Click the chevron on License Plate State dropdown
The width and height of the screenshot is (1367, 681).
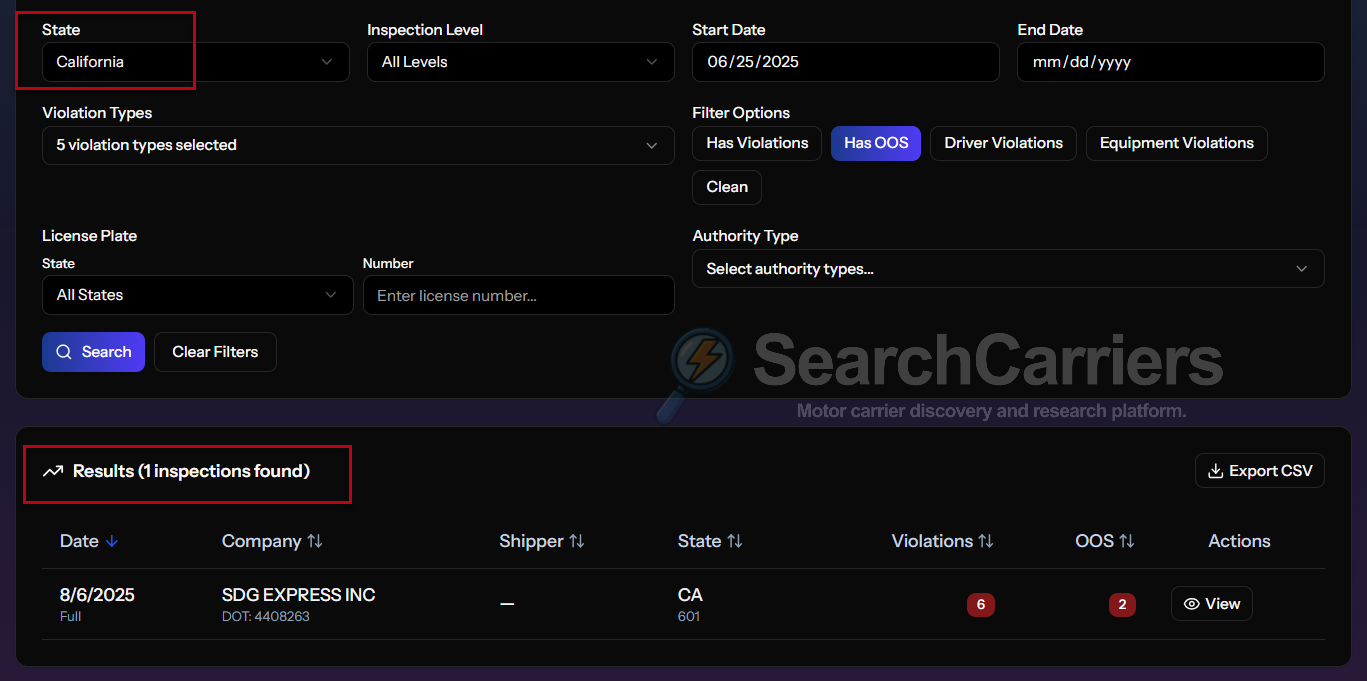click(x=331, y=295)
